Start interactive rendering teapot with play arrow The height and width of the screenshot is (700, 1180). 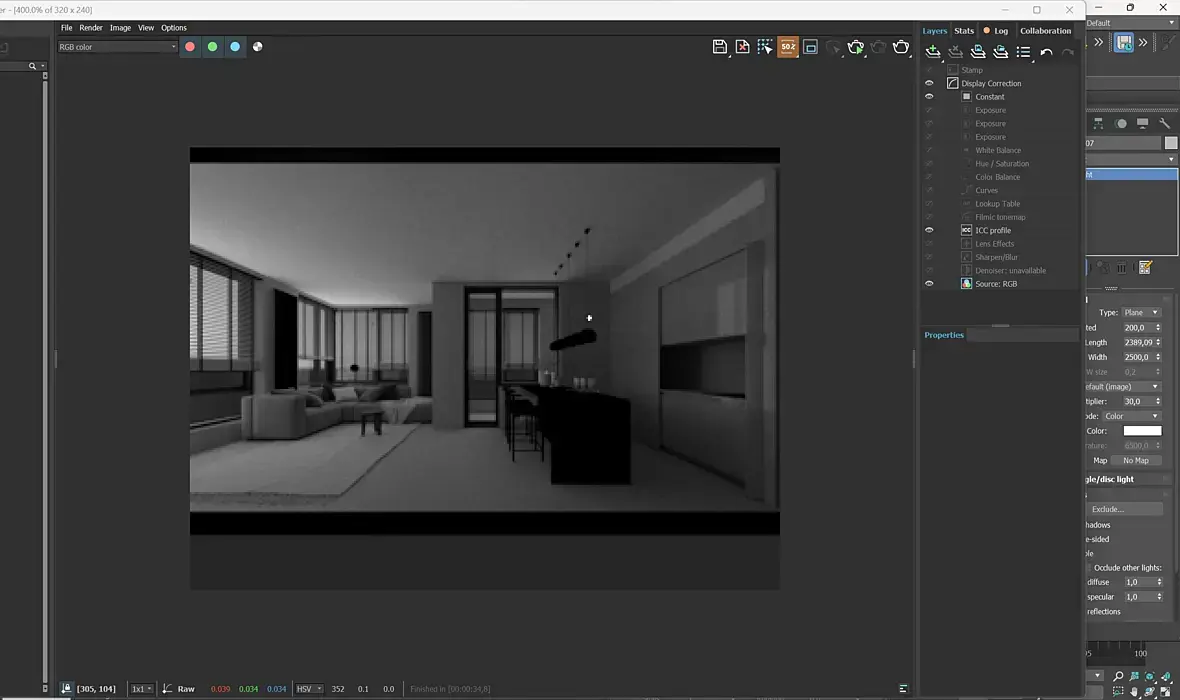[856, 47]
